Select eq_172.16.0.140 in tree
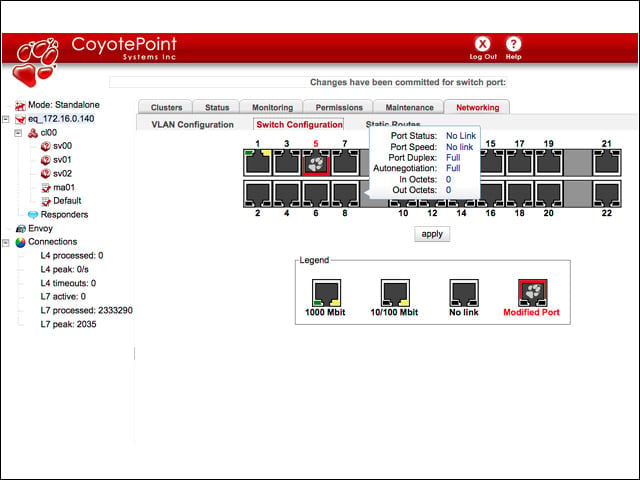Image resolution: width=640 pixels, height=480 pixels. (x=61, y=119)
